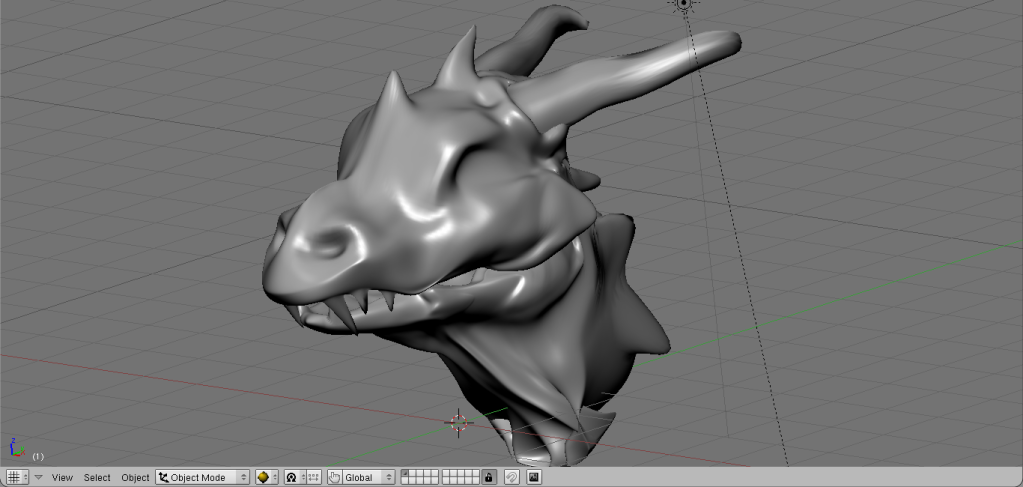Expand the Global orientation dropdown
The image size is (1023, 487).
(368, 478)
